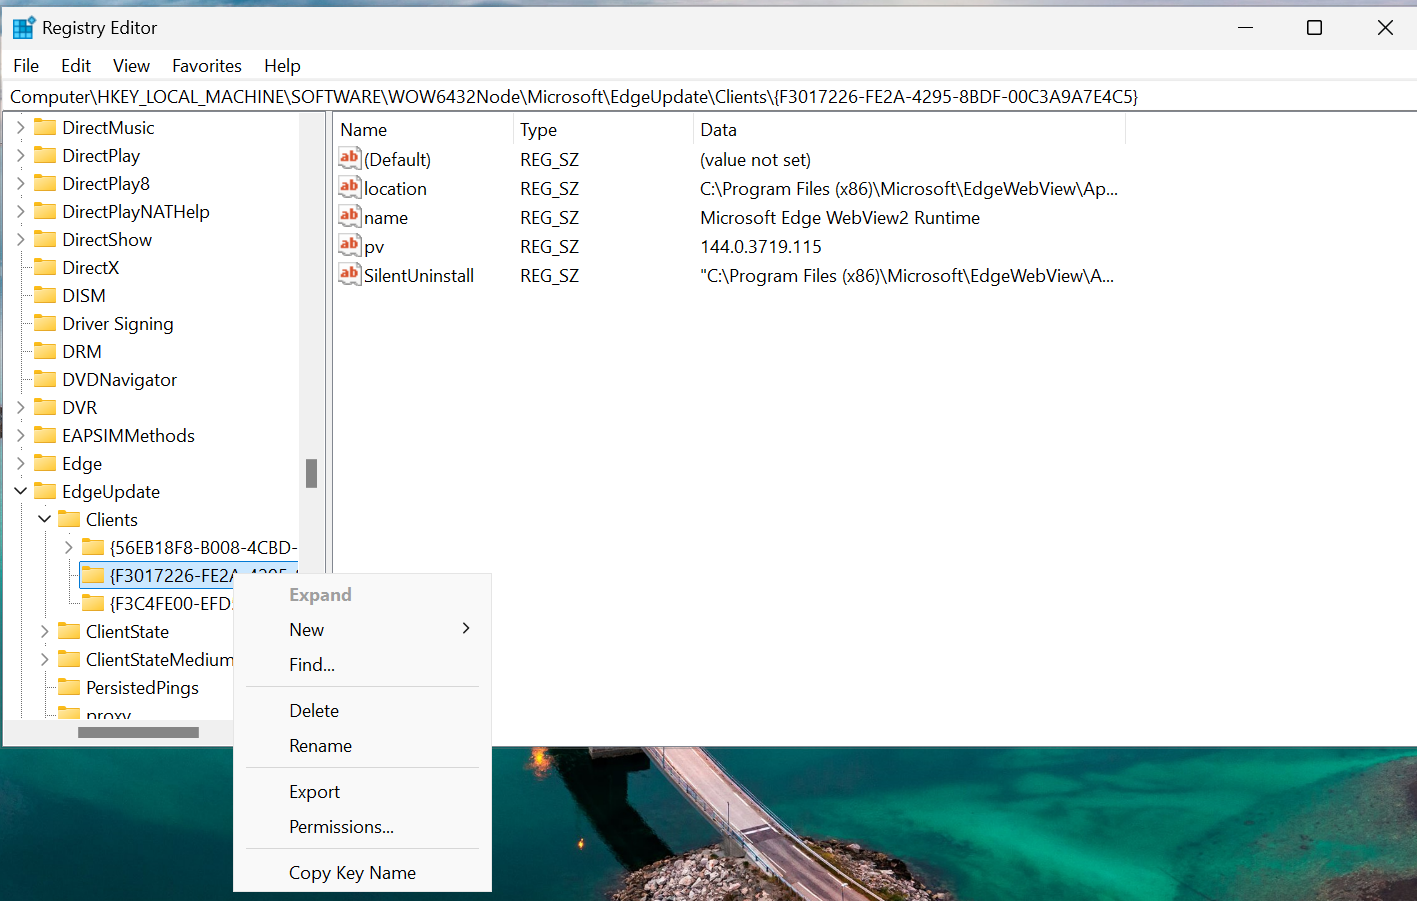Click the string value icon next to pv
Screen dimensions: 1417x901
tap(349, 245)
